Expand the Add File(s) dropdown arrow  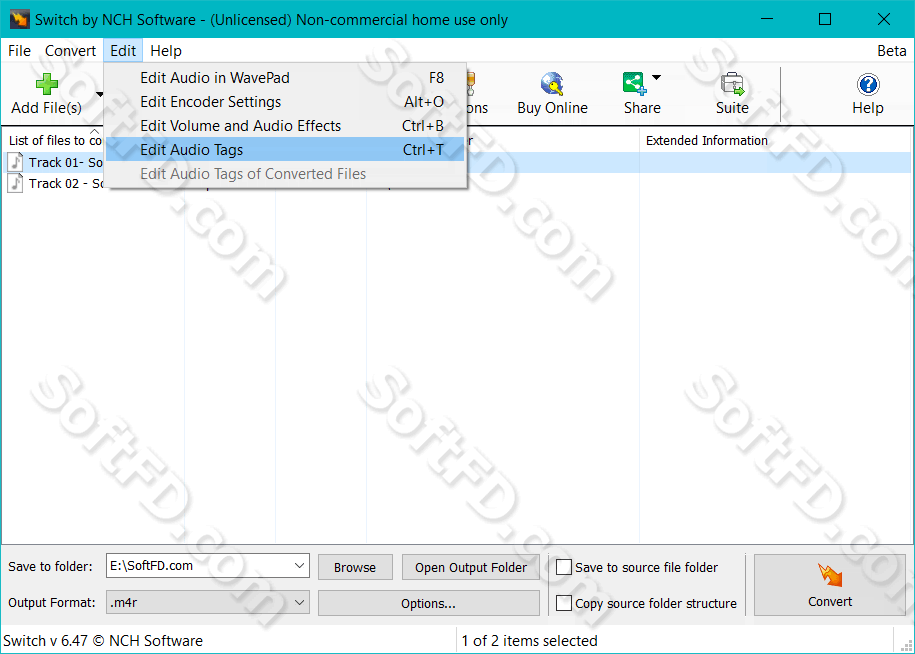(100, 95)
